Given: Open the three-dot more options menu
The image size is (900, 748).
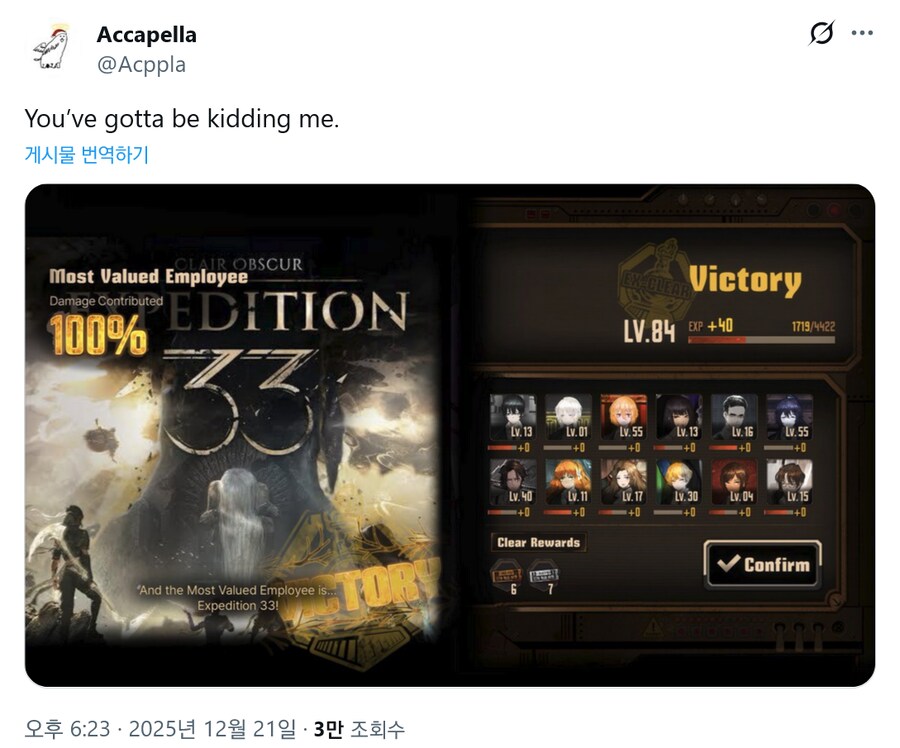Looking at the screenshot, I should click(862, 33).
